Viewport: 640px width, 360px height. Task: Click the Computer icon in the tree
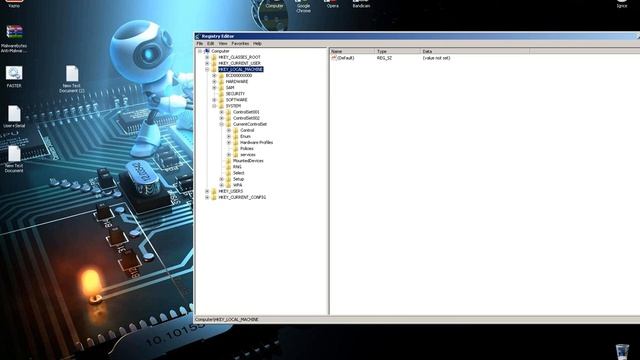pos(207,51)
